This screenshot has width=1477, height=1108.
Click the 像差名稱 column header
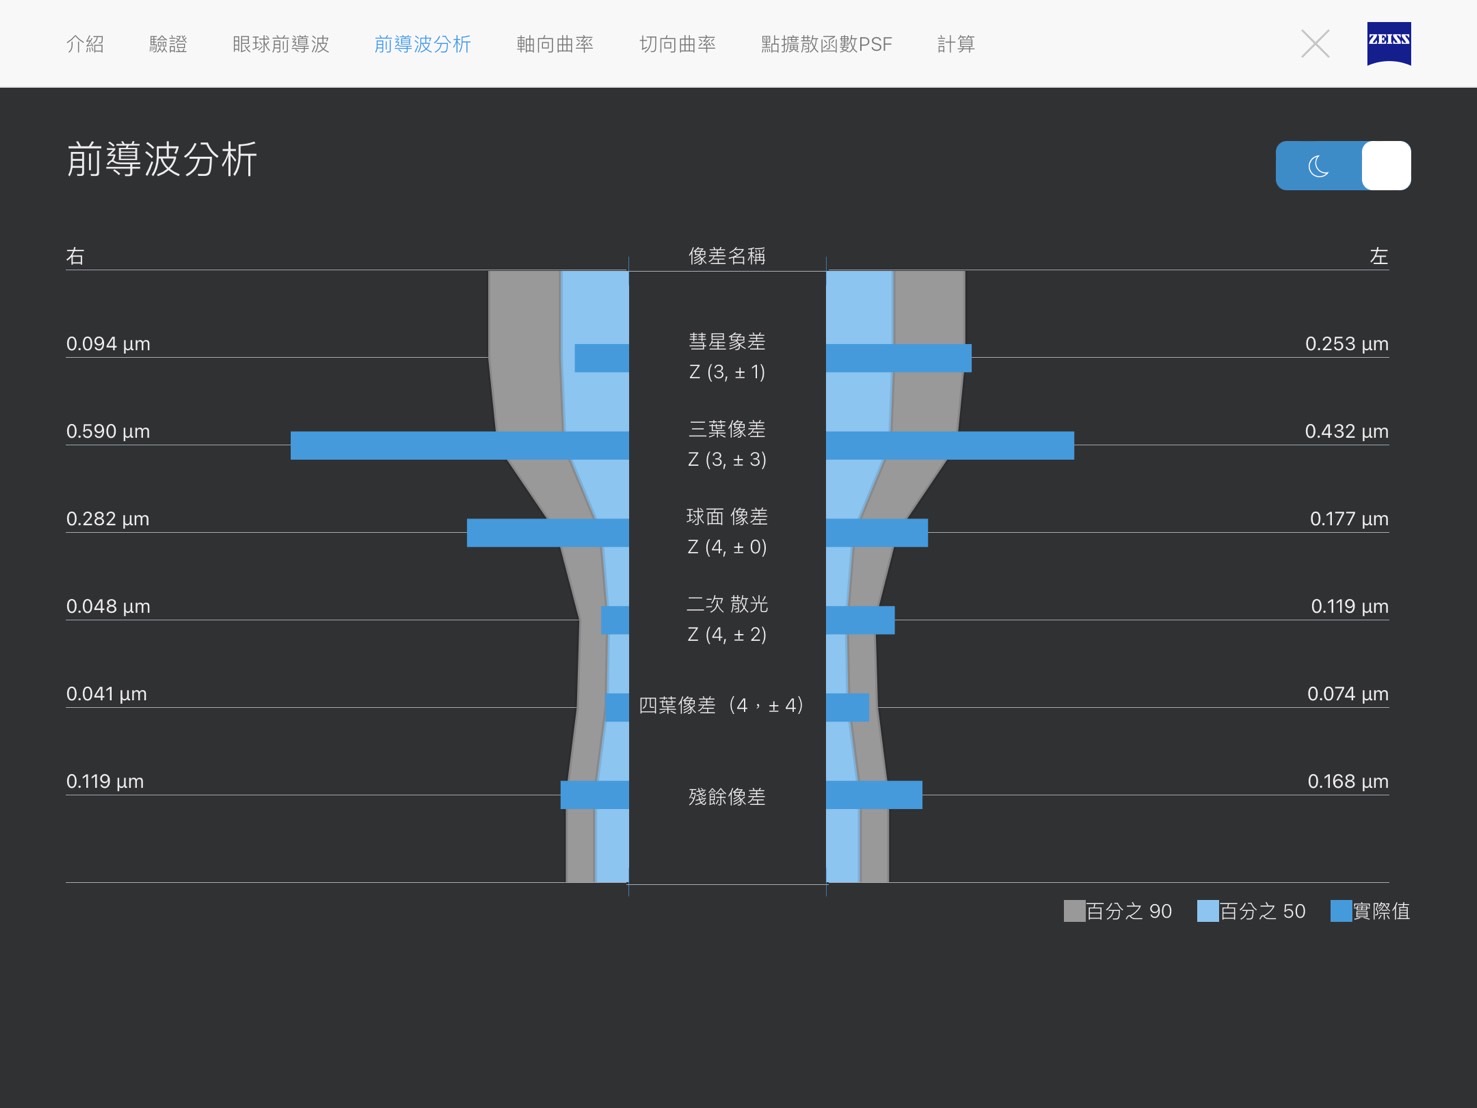coord(727,256)
